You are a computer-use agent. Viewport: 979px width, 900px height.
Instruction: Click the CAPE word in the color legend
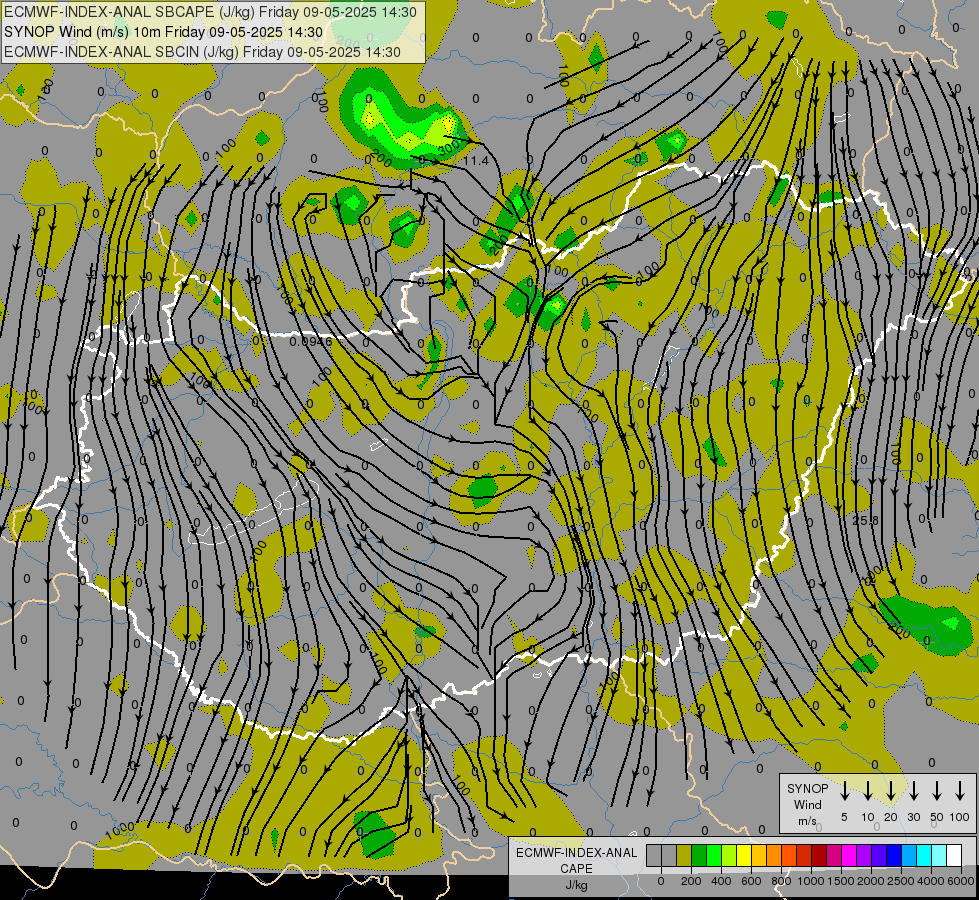(576, 869)
